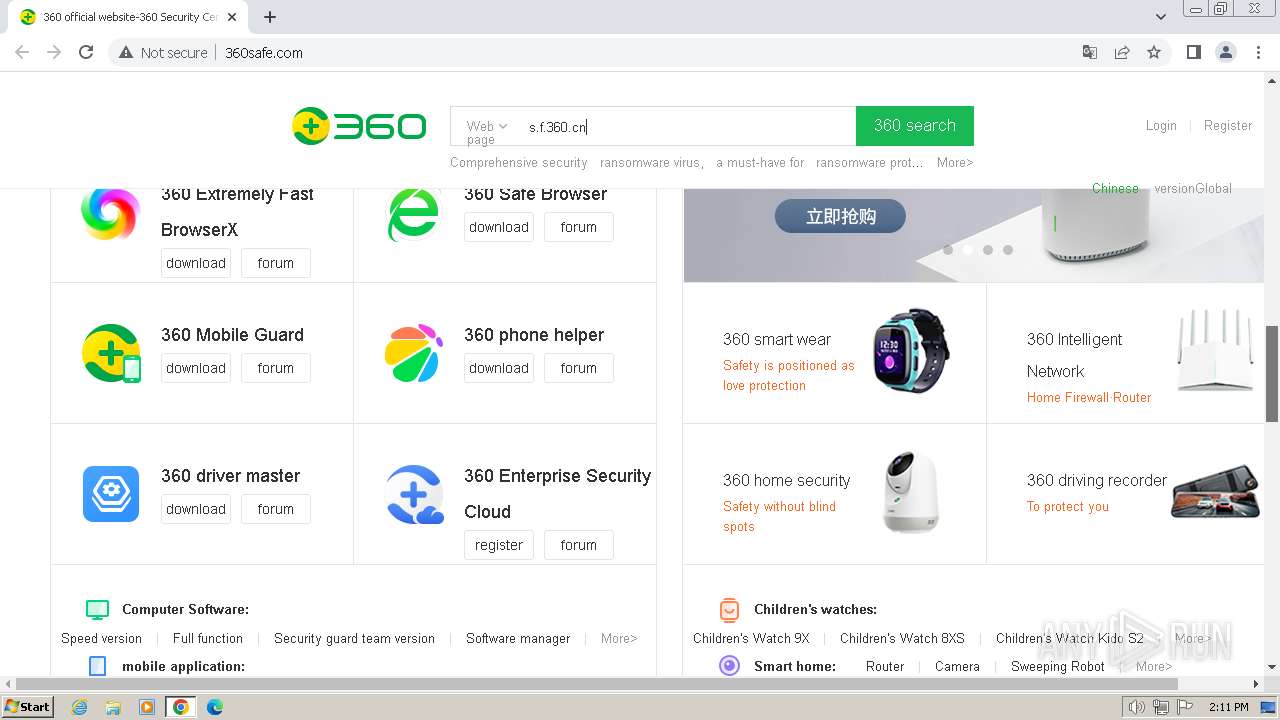
Task: Open the Software manager link
Action: [518, 638]
